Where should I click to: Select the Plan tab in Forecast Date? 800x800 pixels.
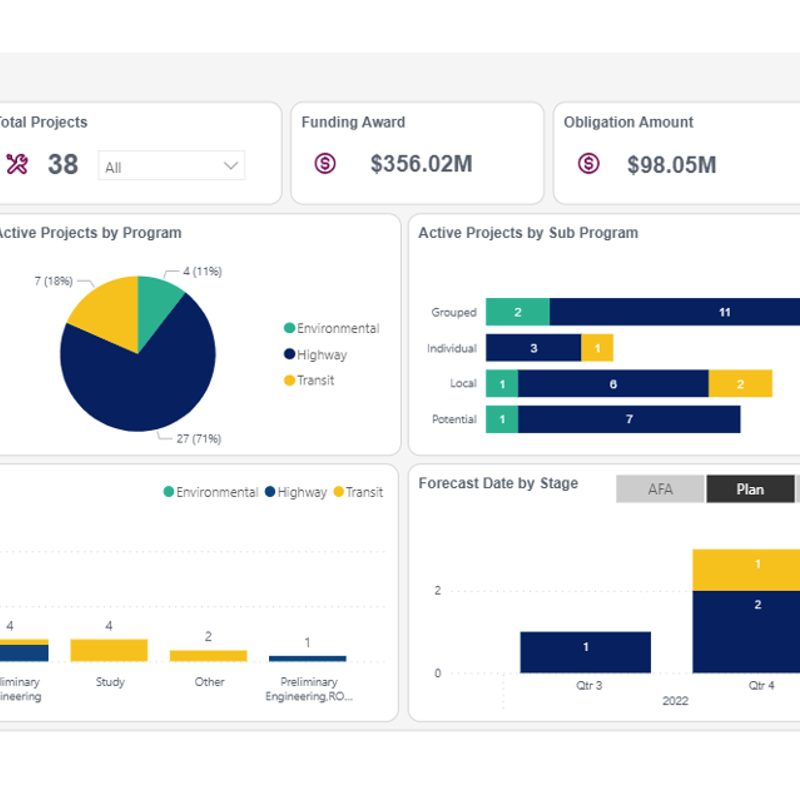[750, 489]
